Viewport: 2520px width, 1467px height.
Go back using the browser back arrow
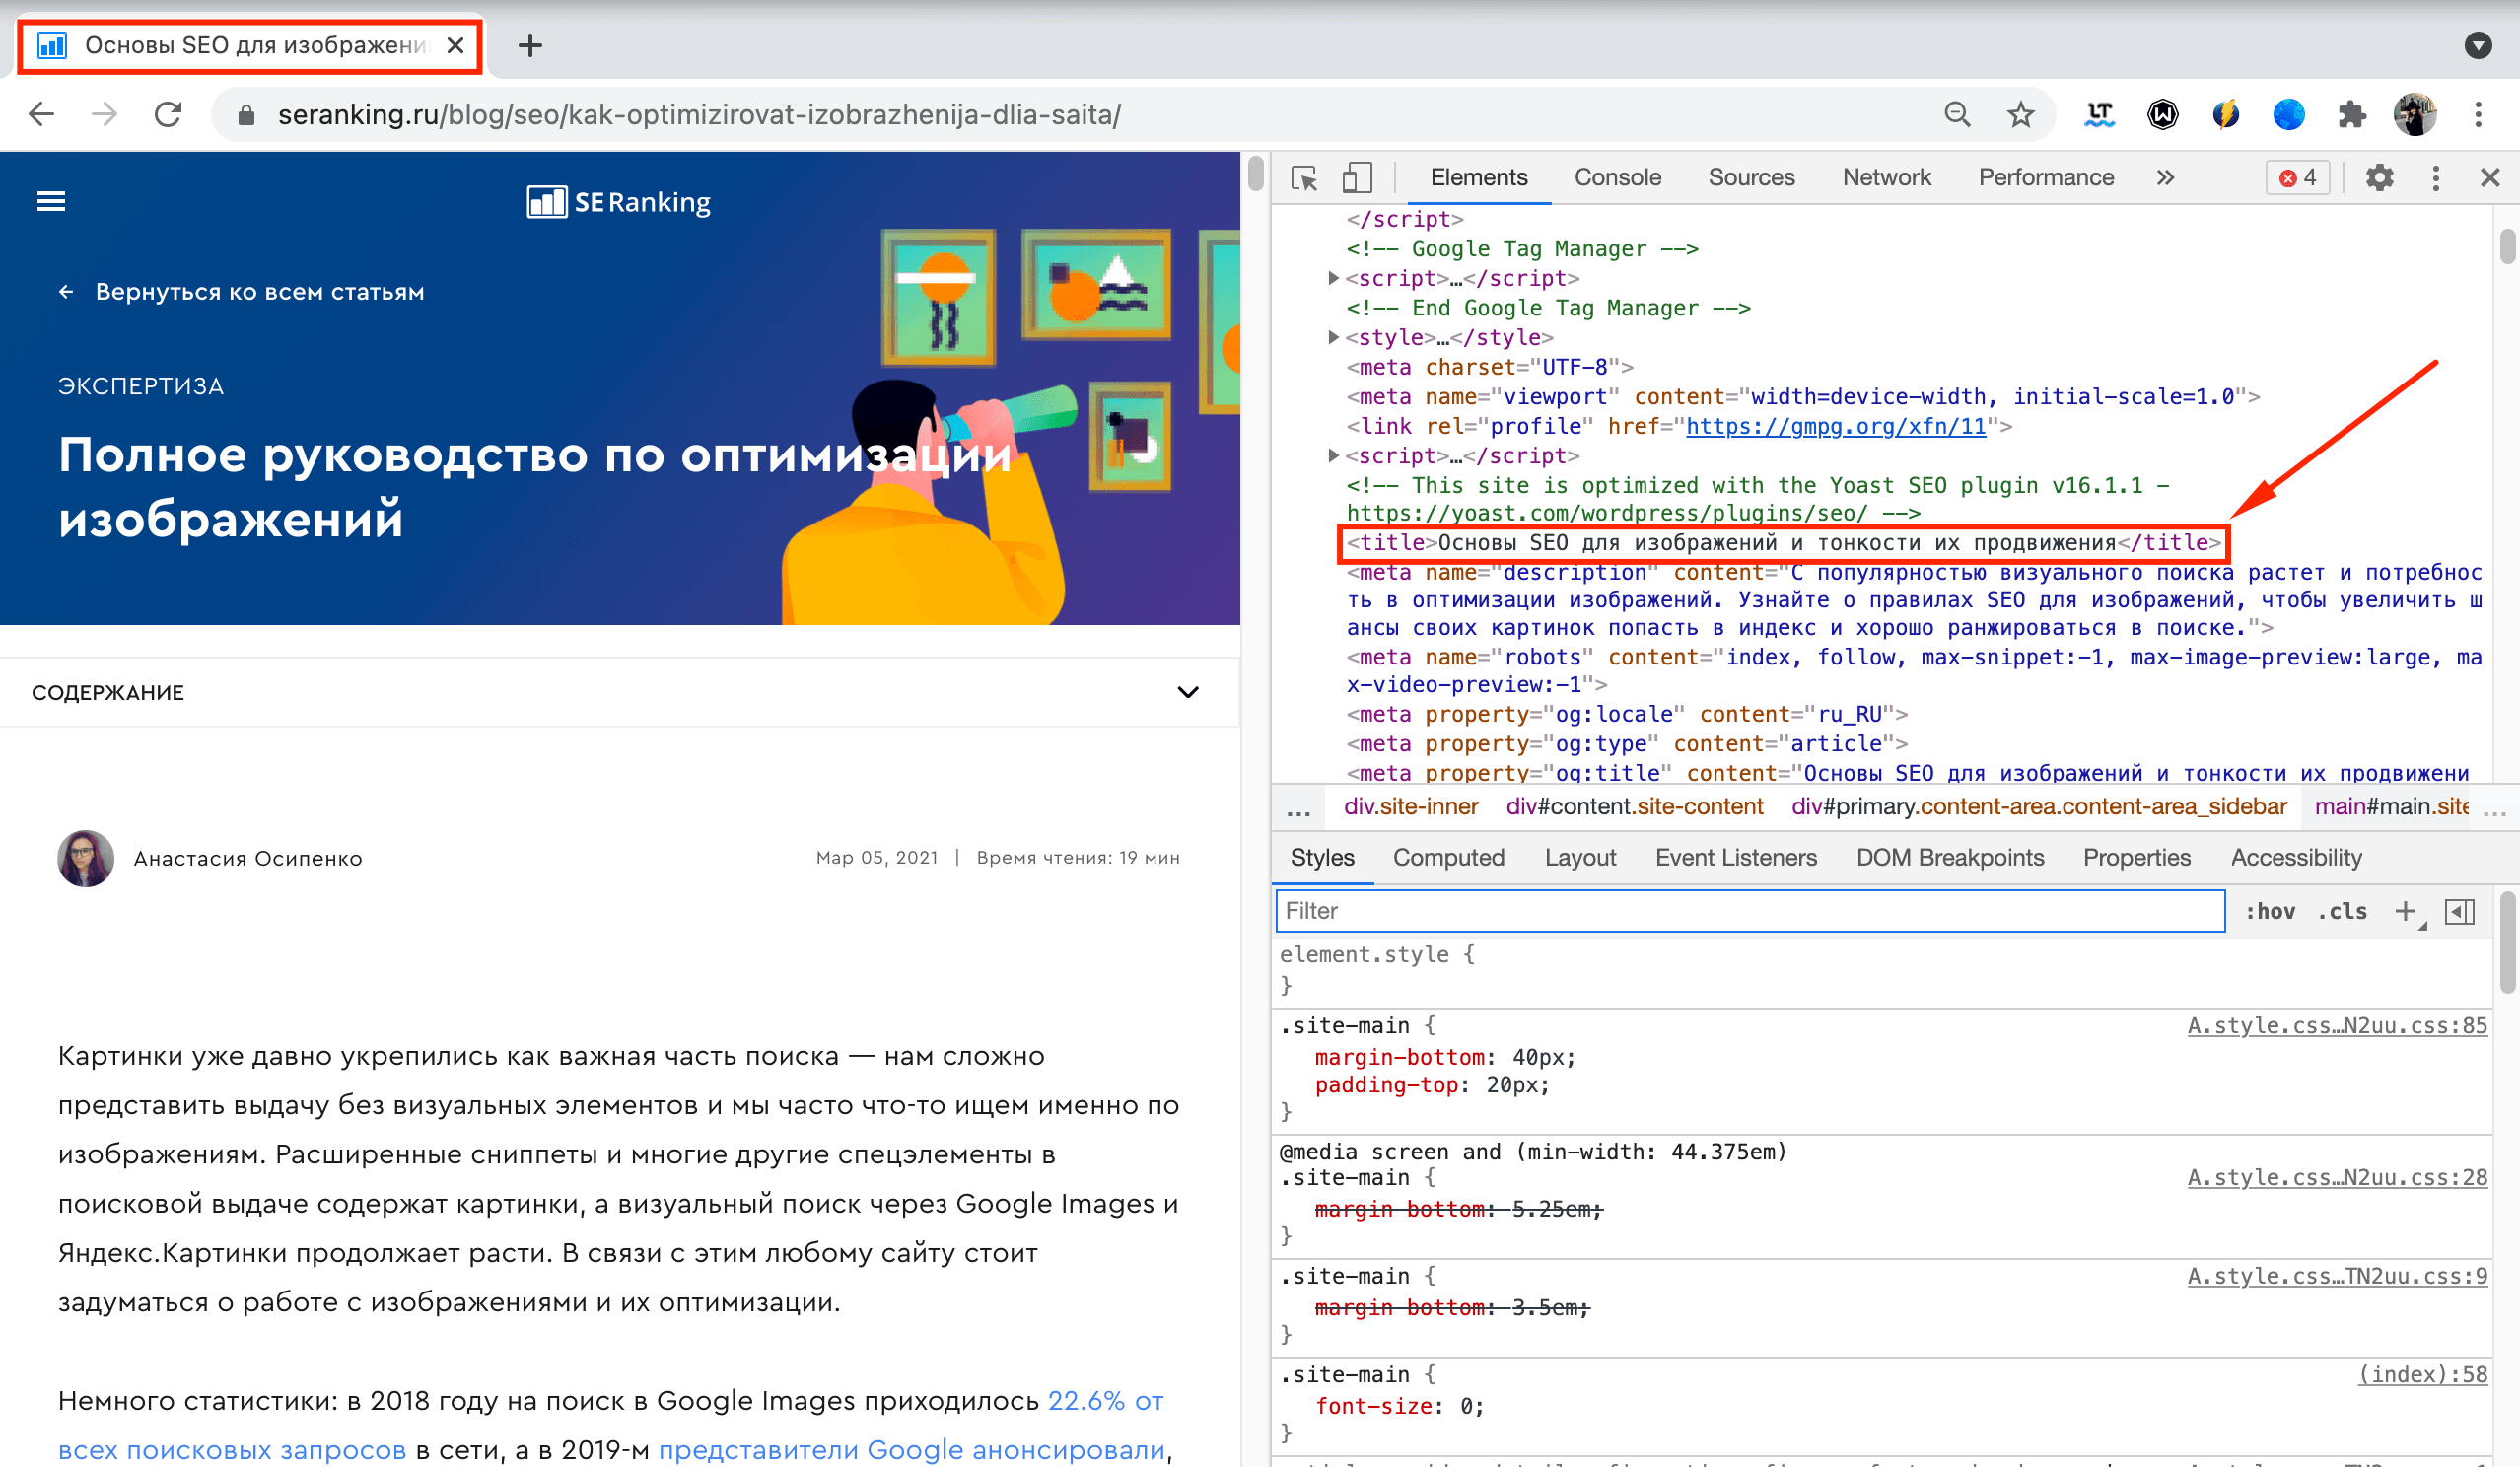[41, 114]
